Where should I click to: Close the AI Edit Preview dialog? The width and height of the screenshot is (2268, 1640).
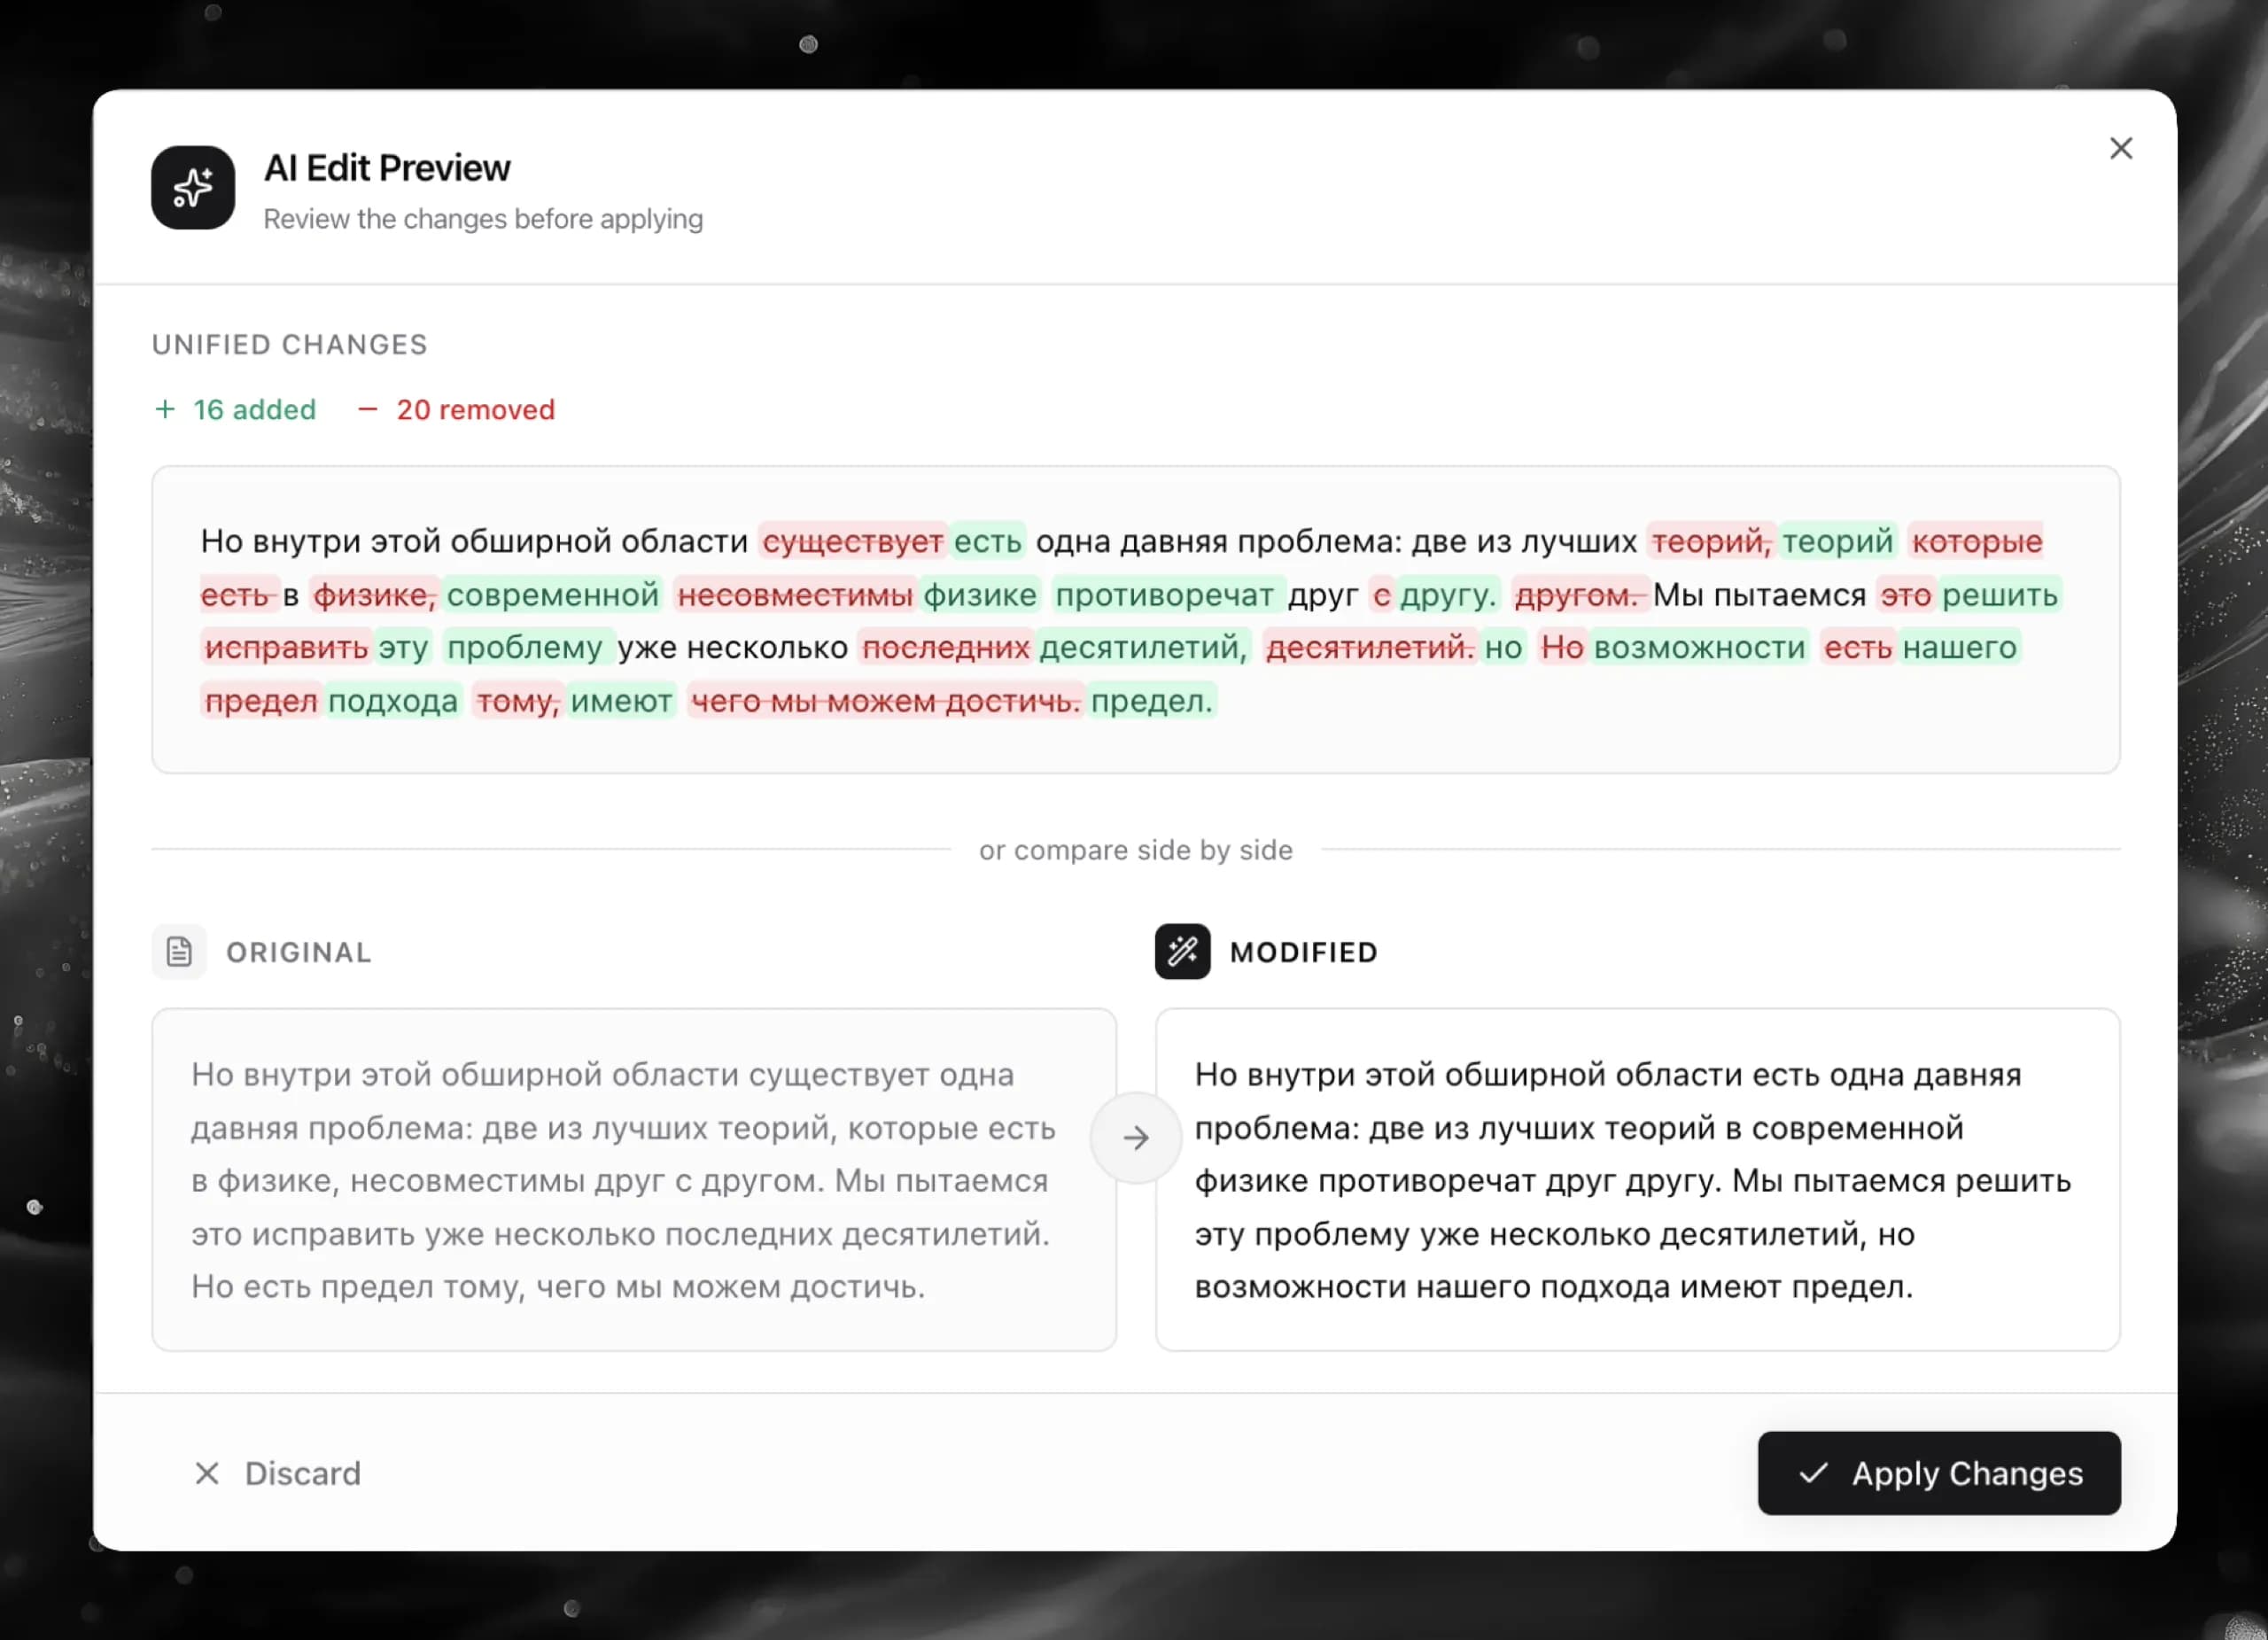click(x=2121, y=148)
